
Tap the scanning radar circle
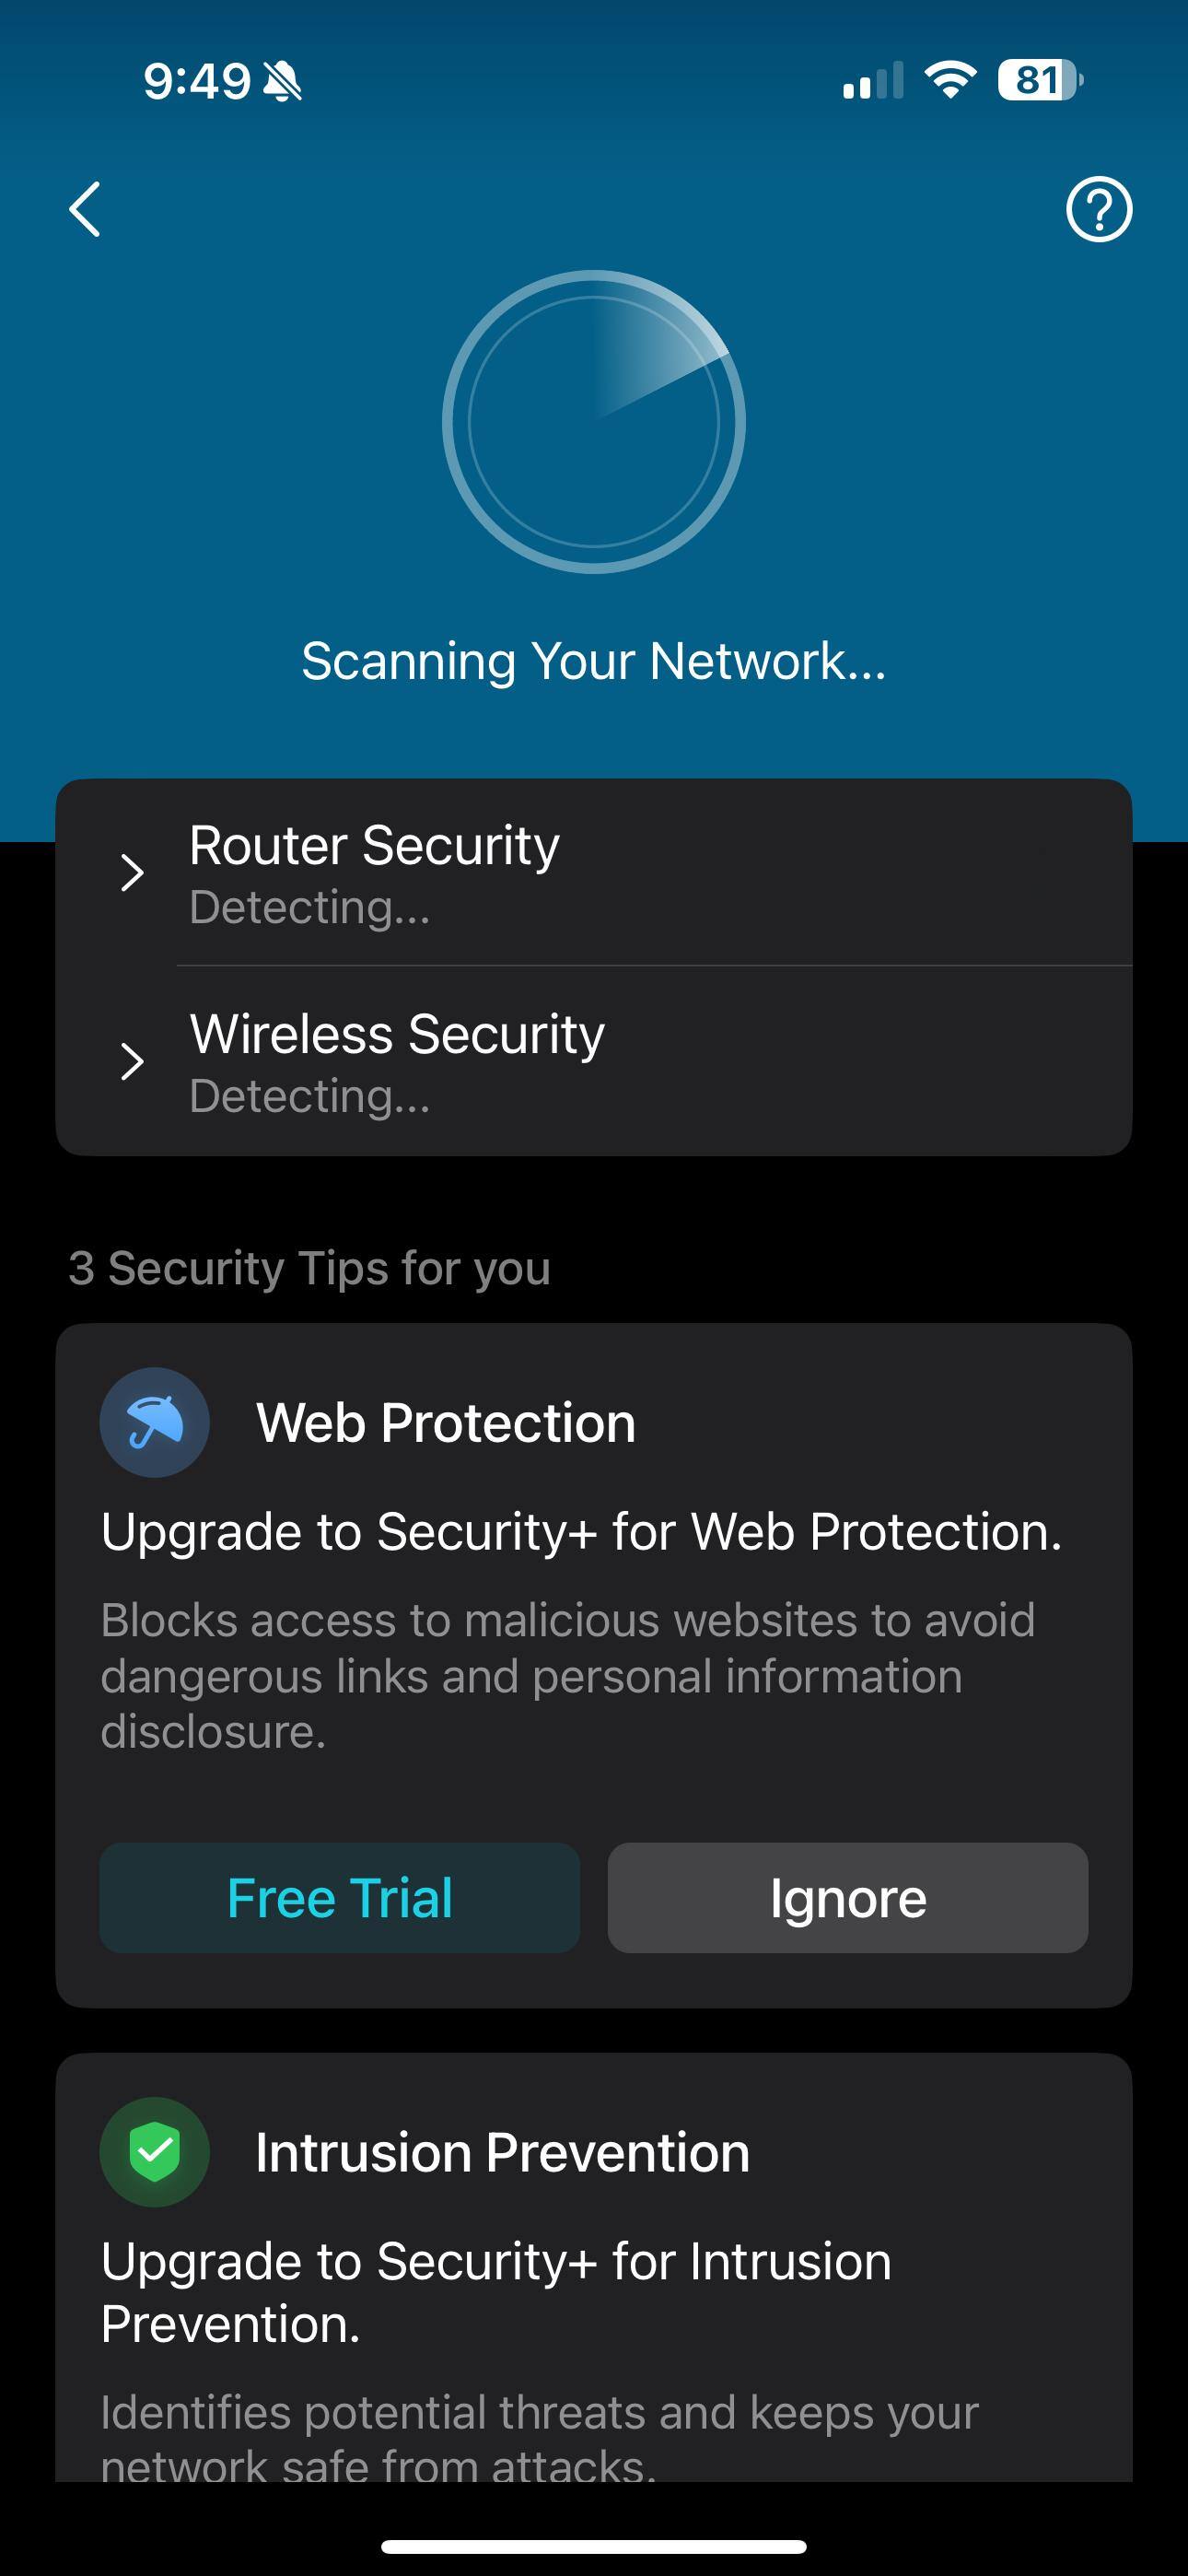[594, 421]
